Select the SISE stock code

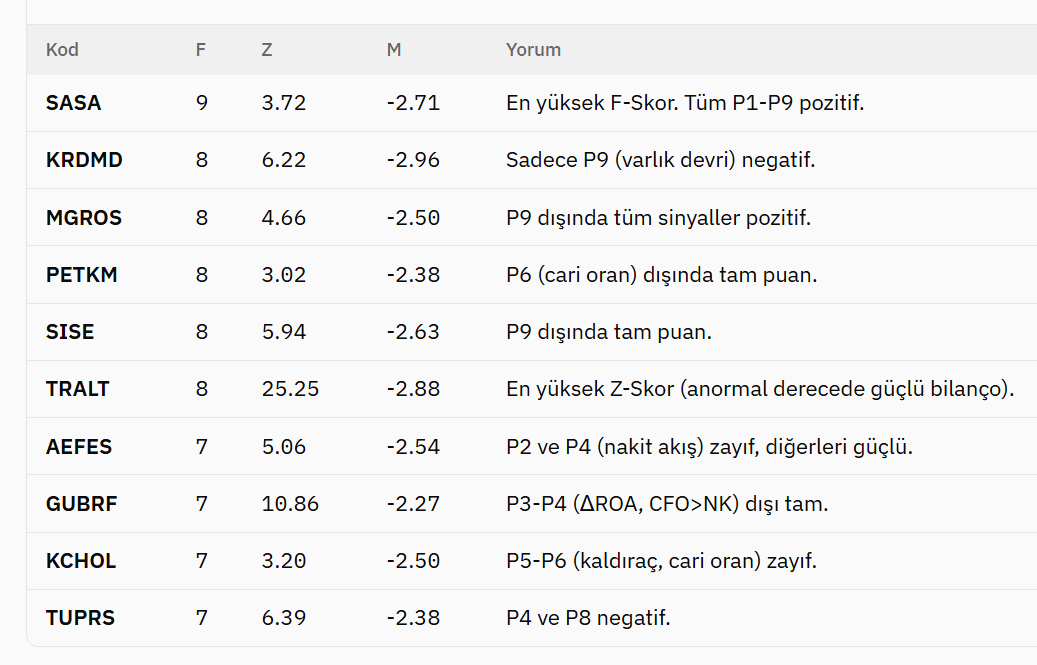click(70, 332)
